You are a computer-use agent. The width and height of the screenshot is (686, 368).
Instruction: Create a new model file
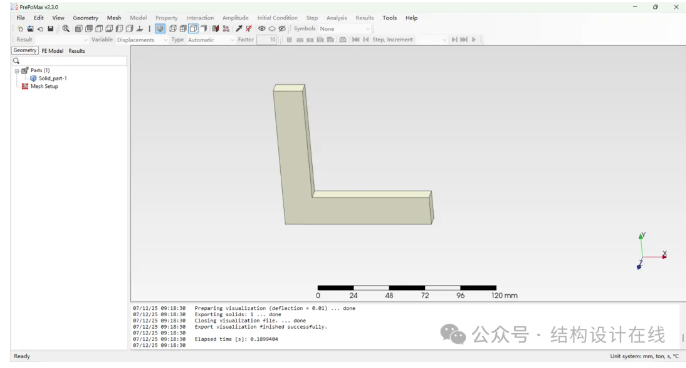(20, 29)
